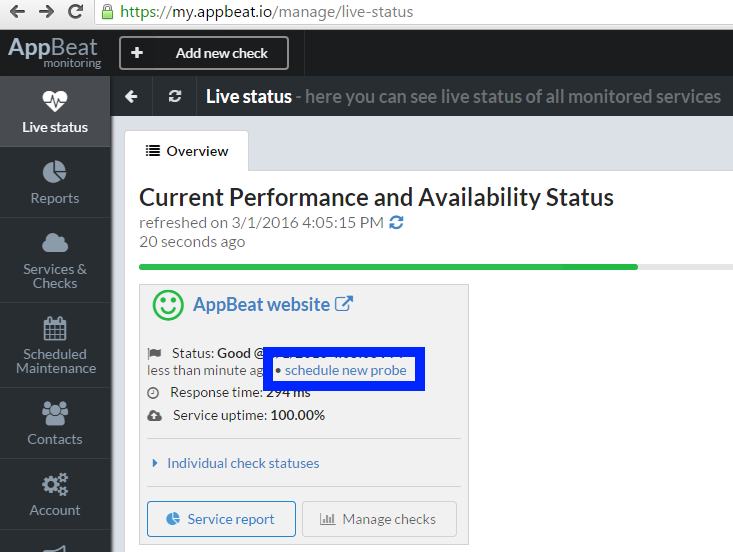
Task: Open the AppBeat website link
Action: [x=261, y=305]
